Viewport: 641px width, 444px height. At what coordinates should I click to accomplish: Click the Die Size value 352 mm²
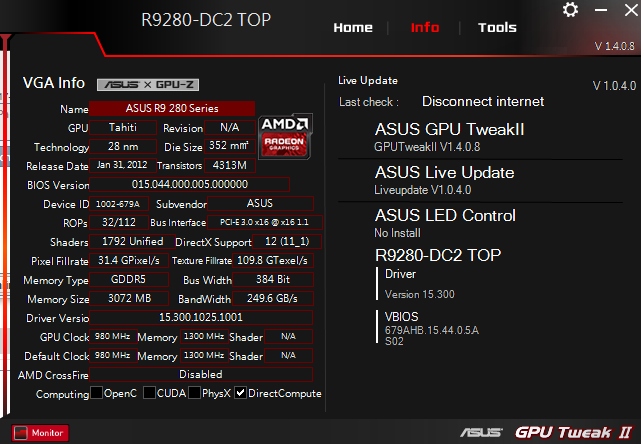tap(230, 146)
